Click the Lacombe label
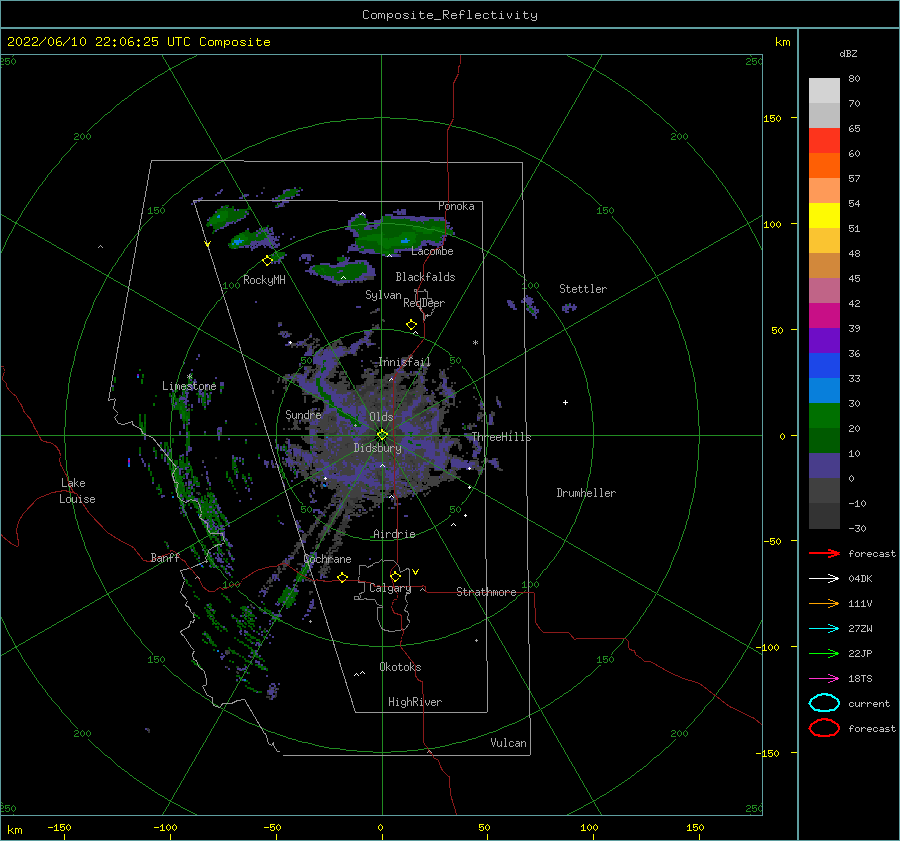 432,251
